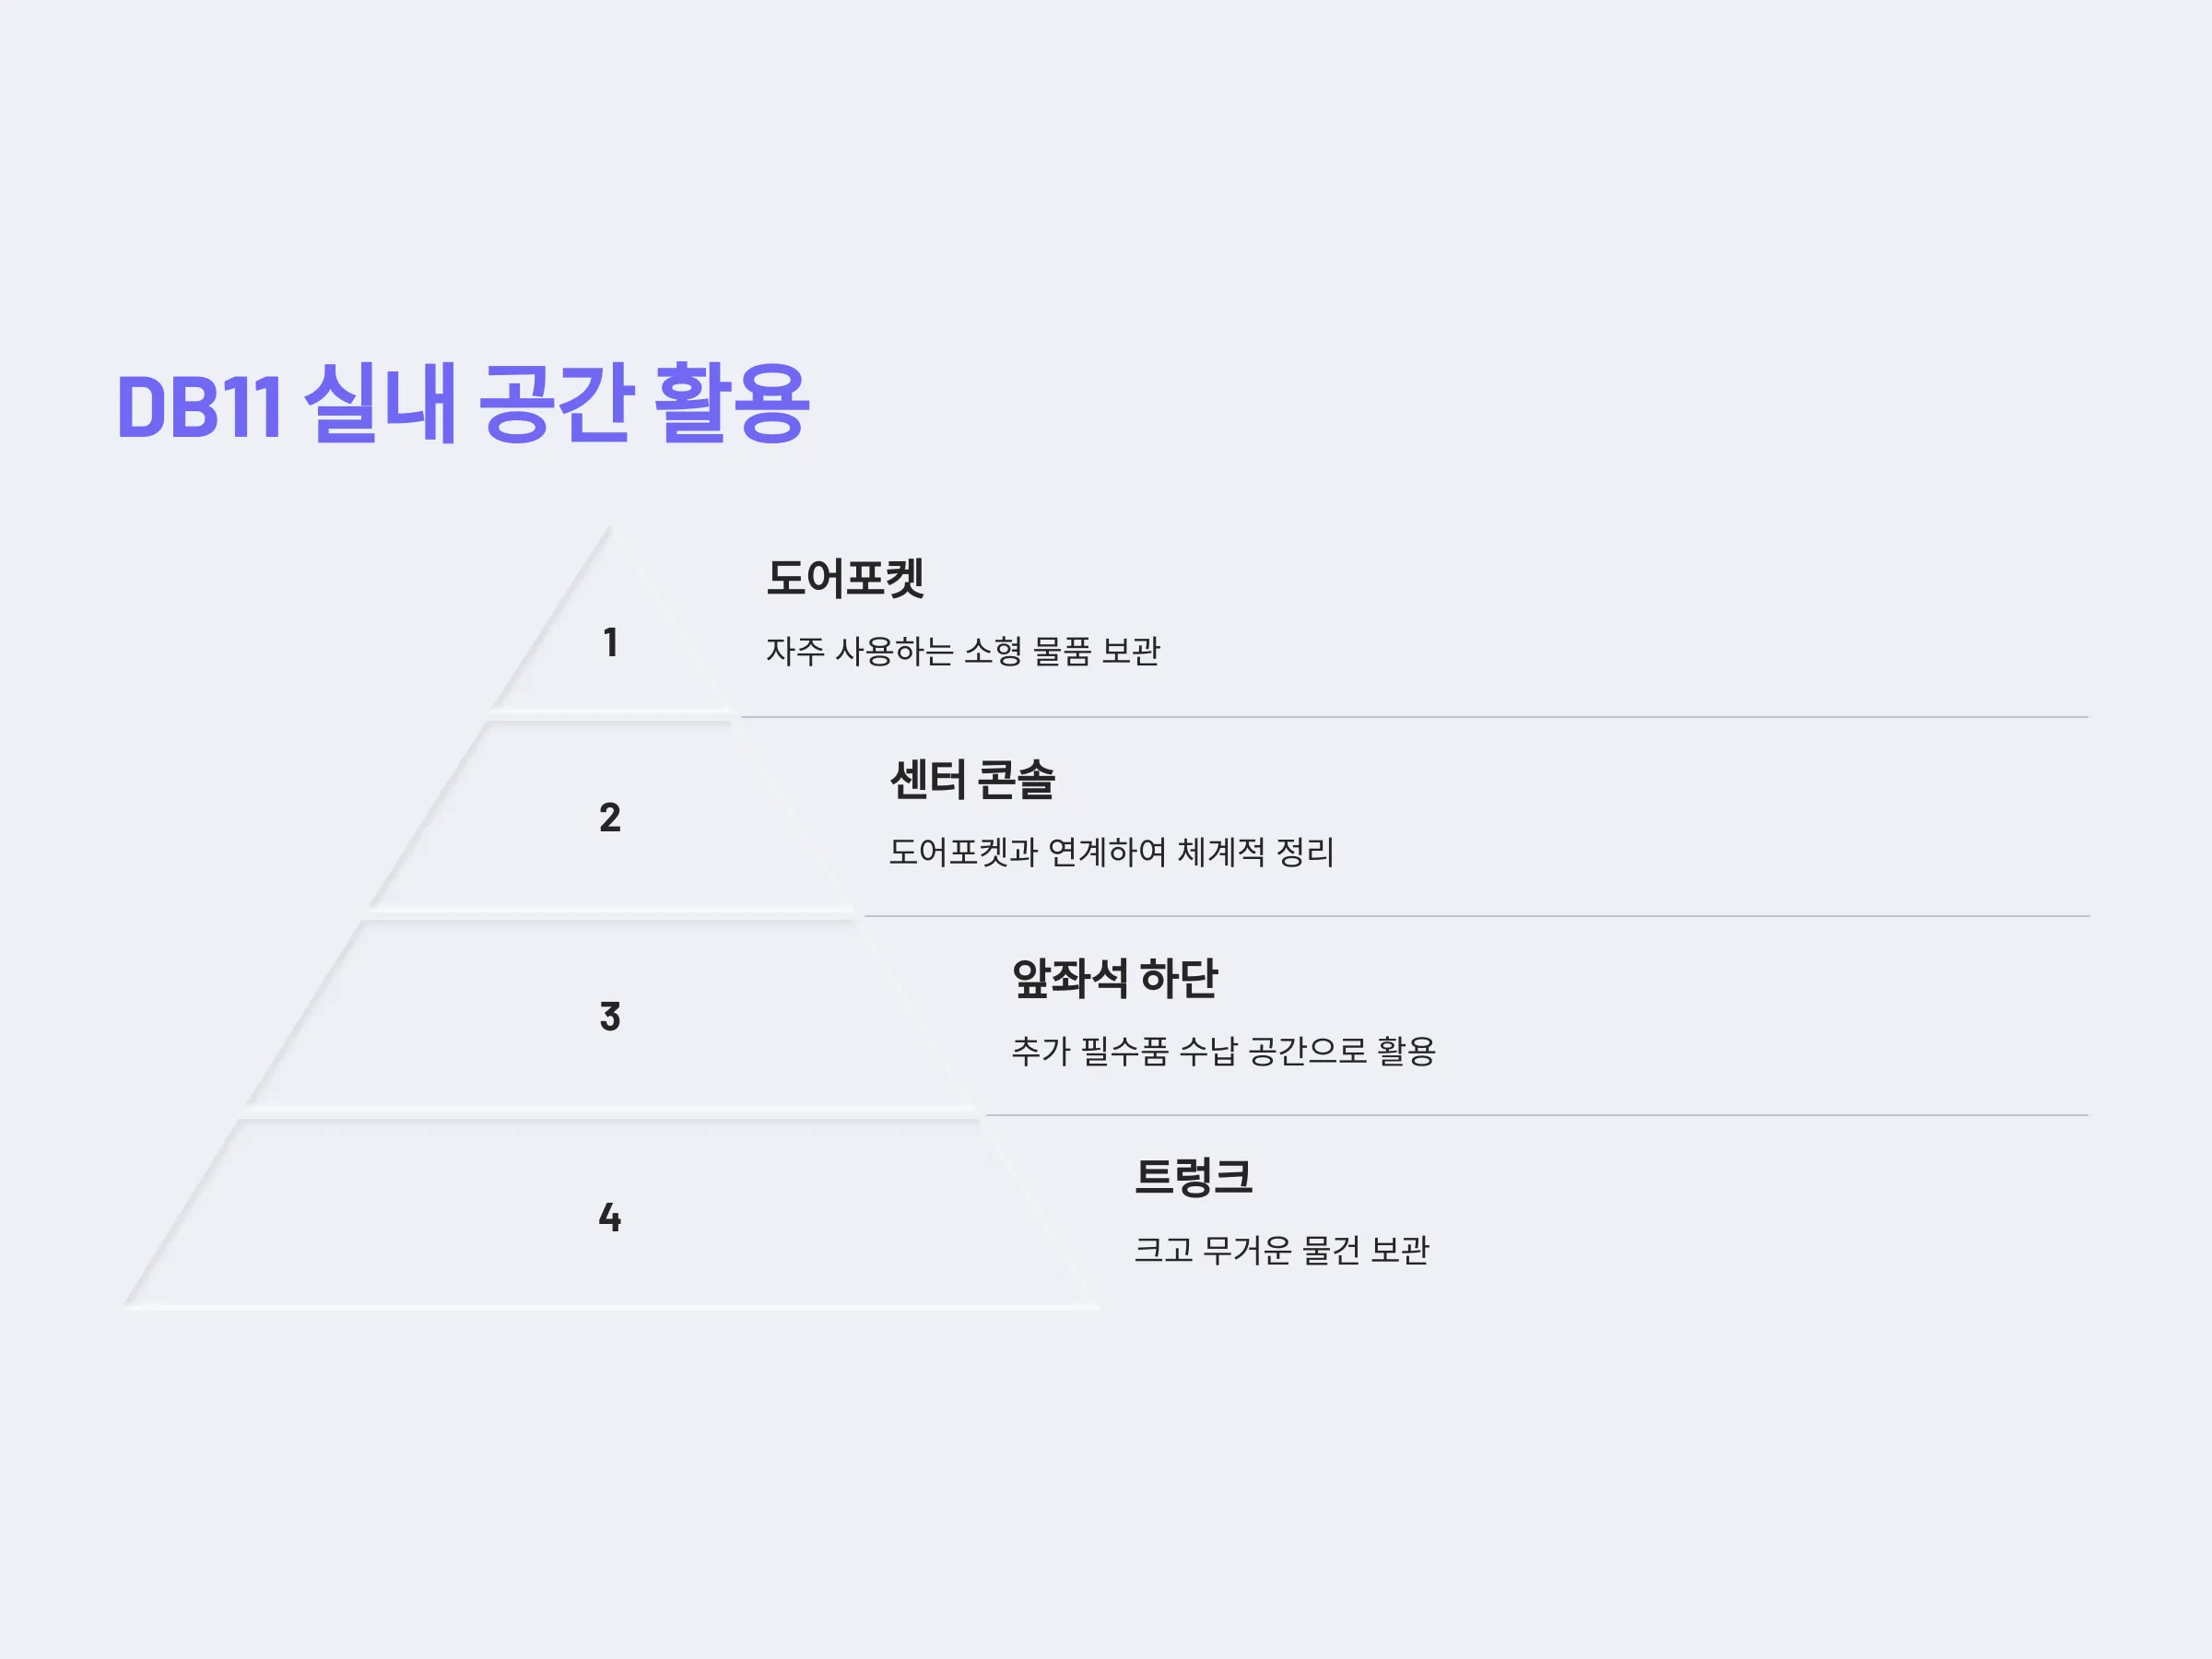Click the word 'DB11' in the title
The width and height of the screenshot is (2212, 1659).
tap(199, 407)
